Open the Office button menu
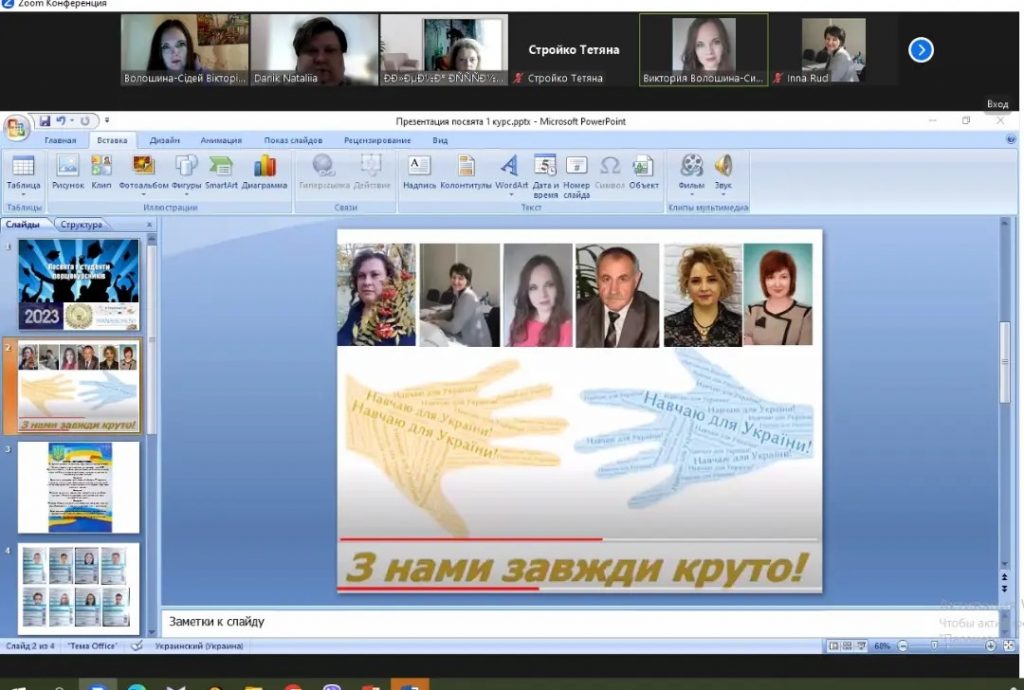The image size is (1024, 690). 16,127
